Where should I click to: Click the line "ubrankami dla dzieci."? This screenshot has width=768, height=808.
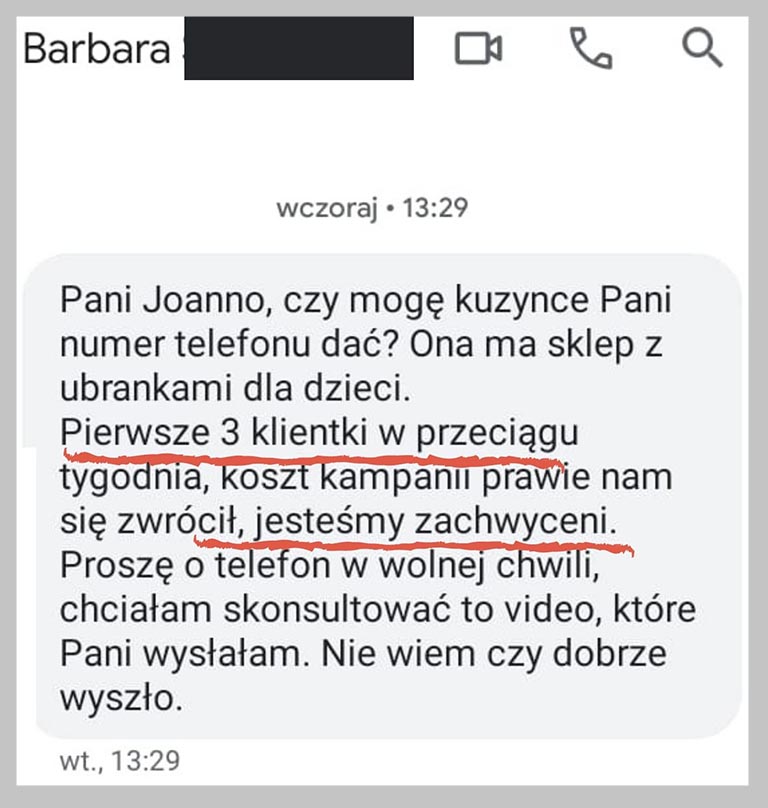pos(236,388)
